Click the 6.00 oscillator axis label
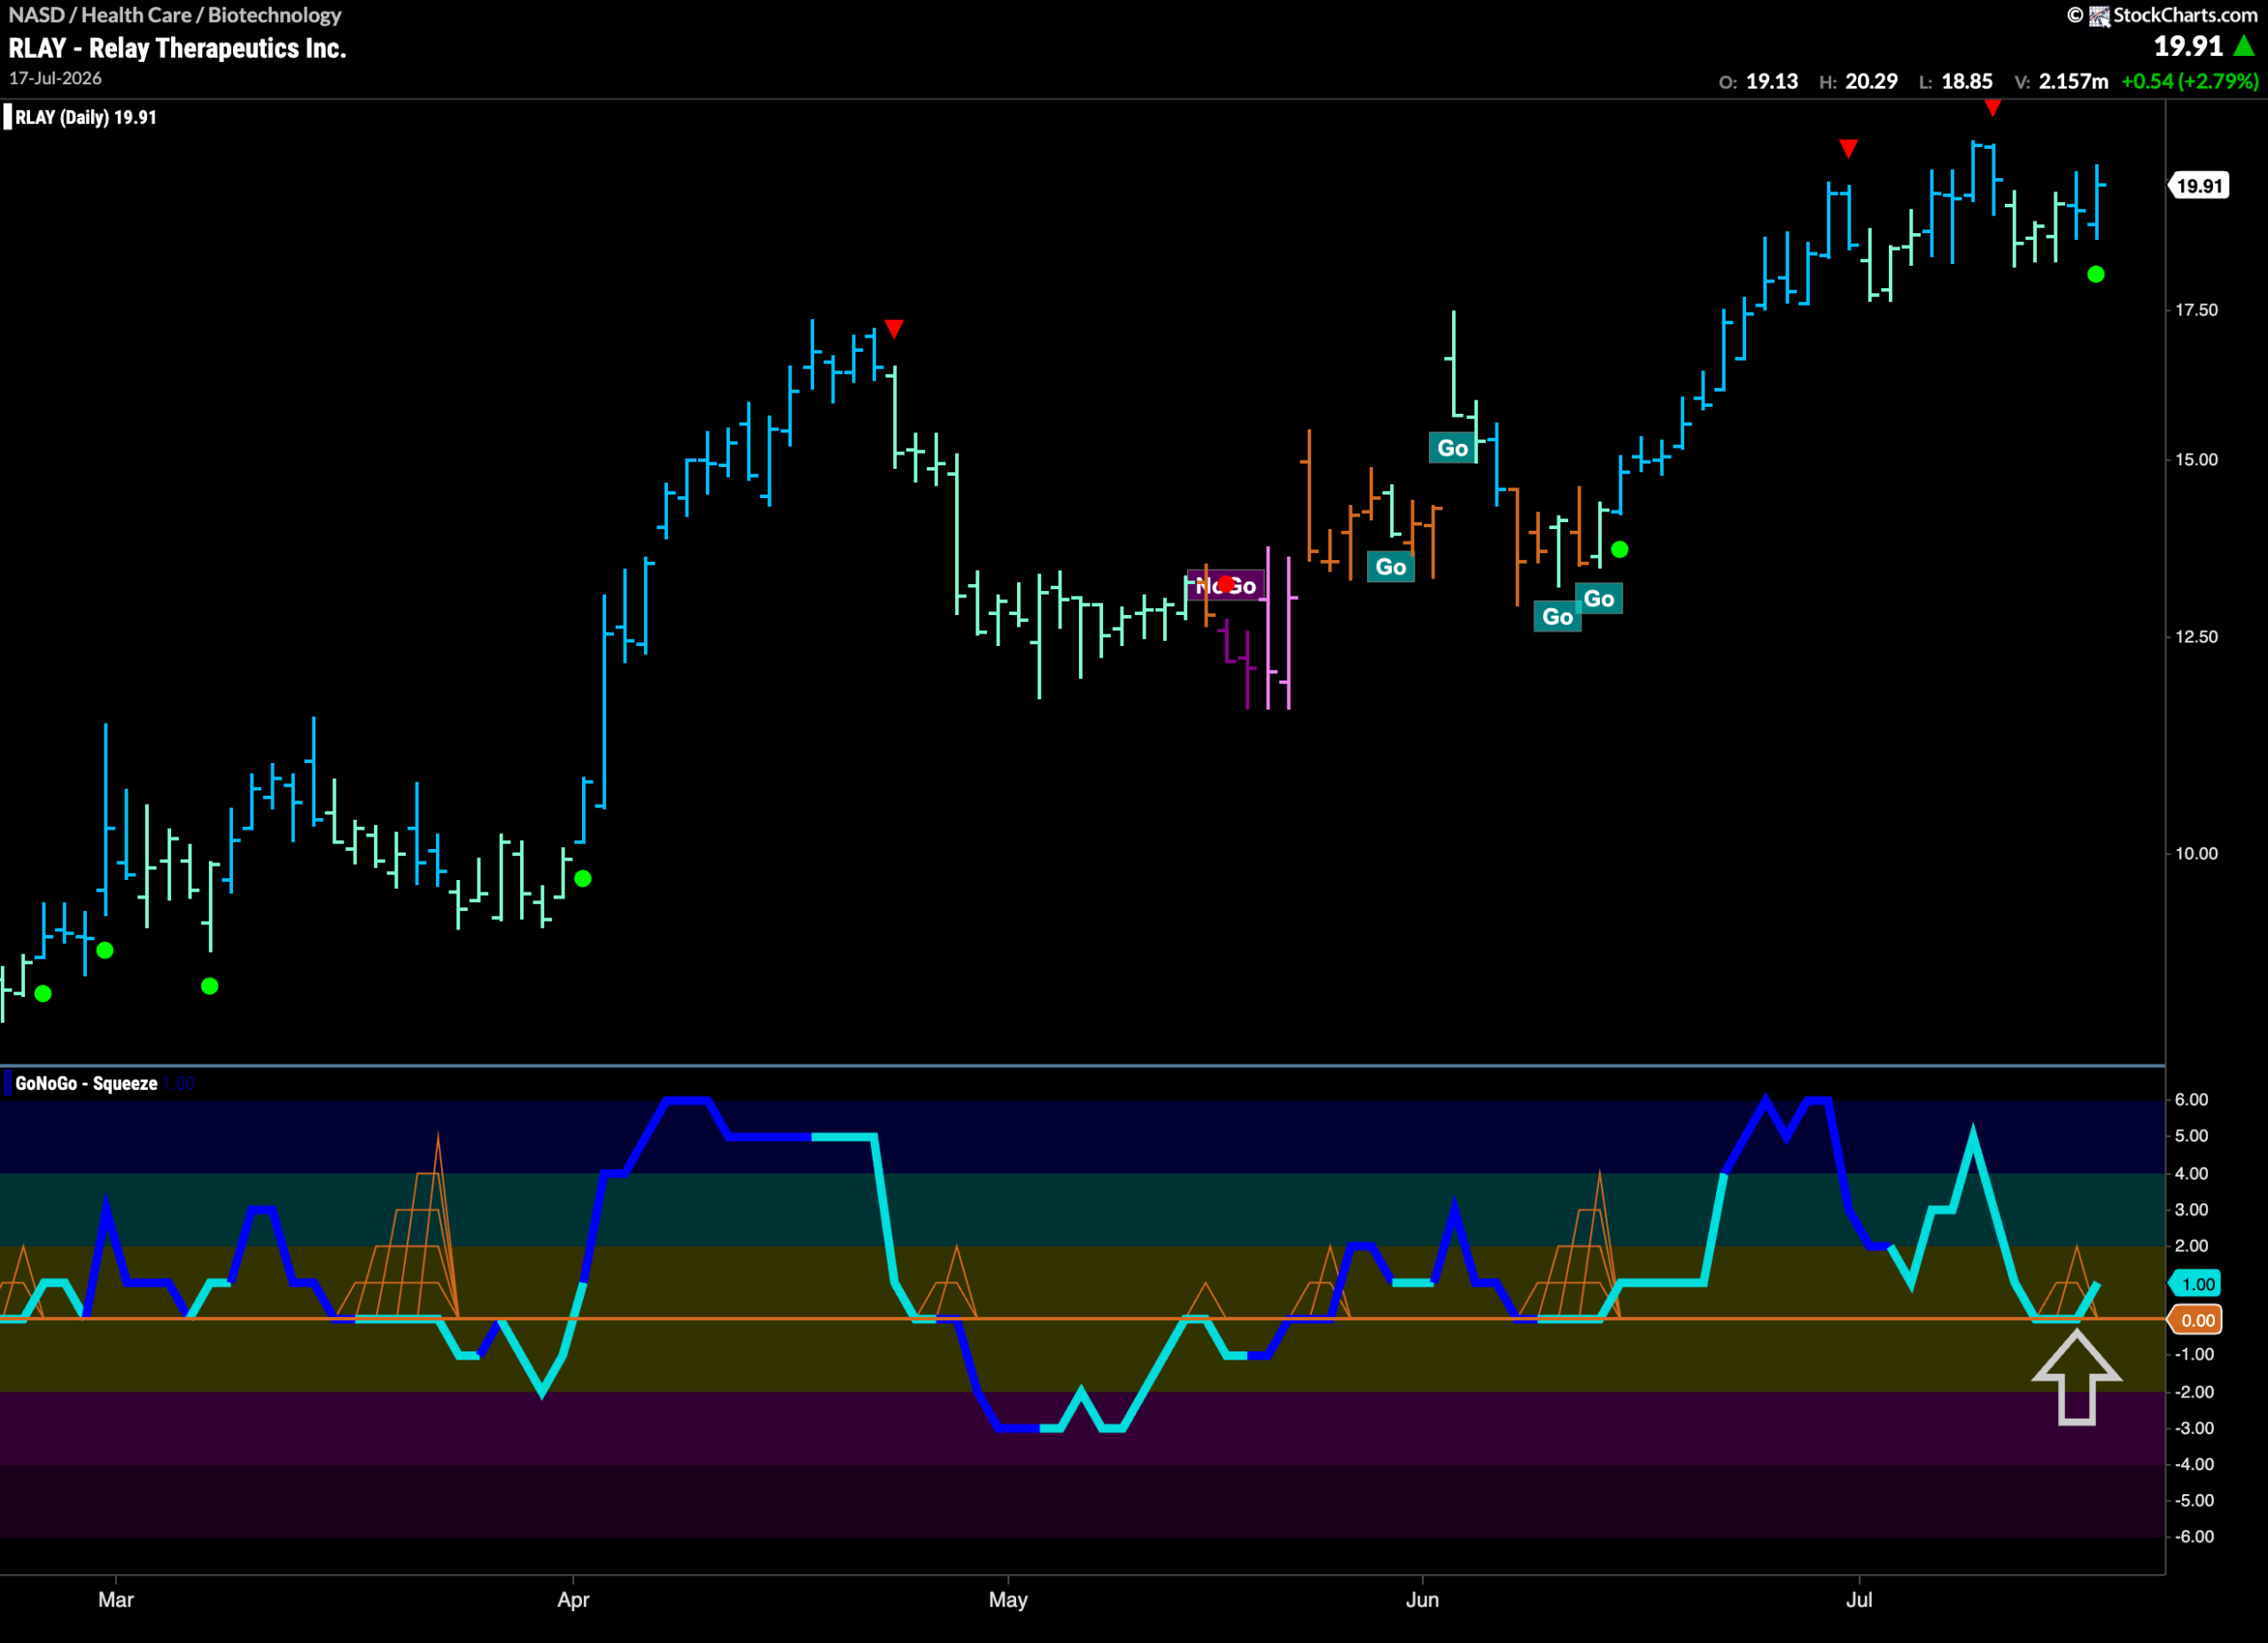Image resolution: width=2268 pixels, height=1643 pixels. pyautogui.click(x=2191, y=1099)
